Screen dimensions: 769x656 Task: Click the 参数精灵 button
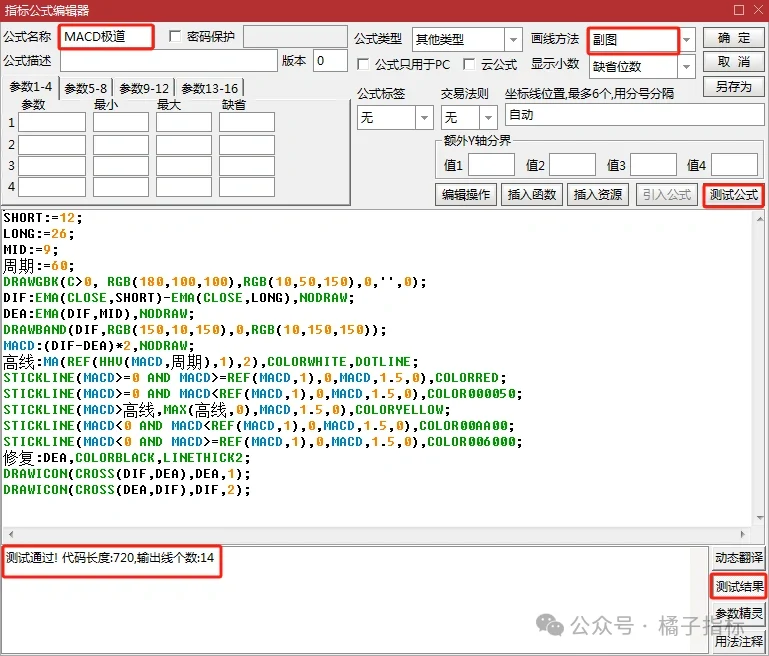(x=738, y=613)
